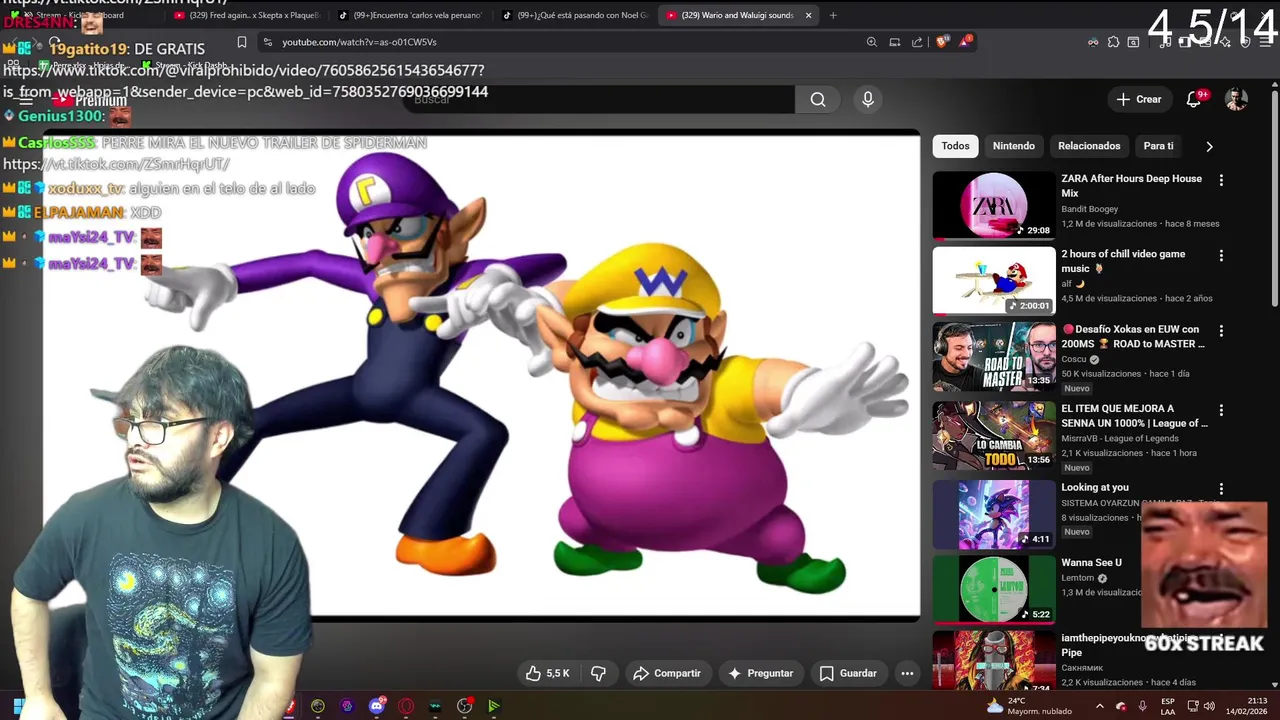Open options menu for SENNA item video
The image size is (1280, 720).
coord(1221,410)
